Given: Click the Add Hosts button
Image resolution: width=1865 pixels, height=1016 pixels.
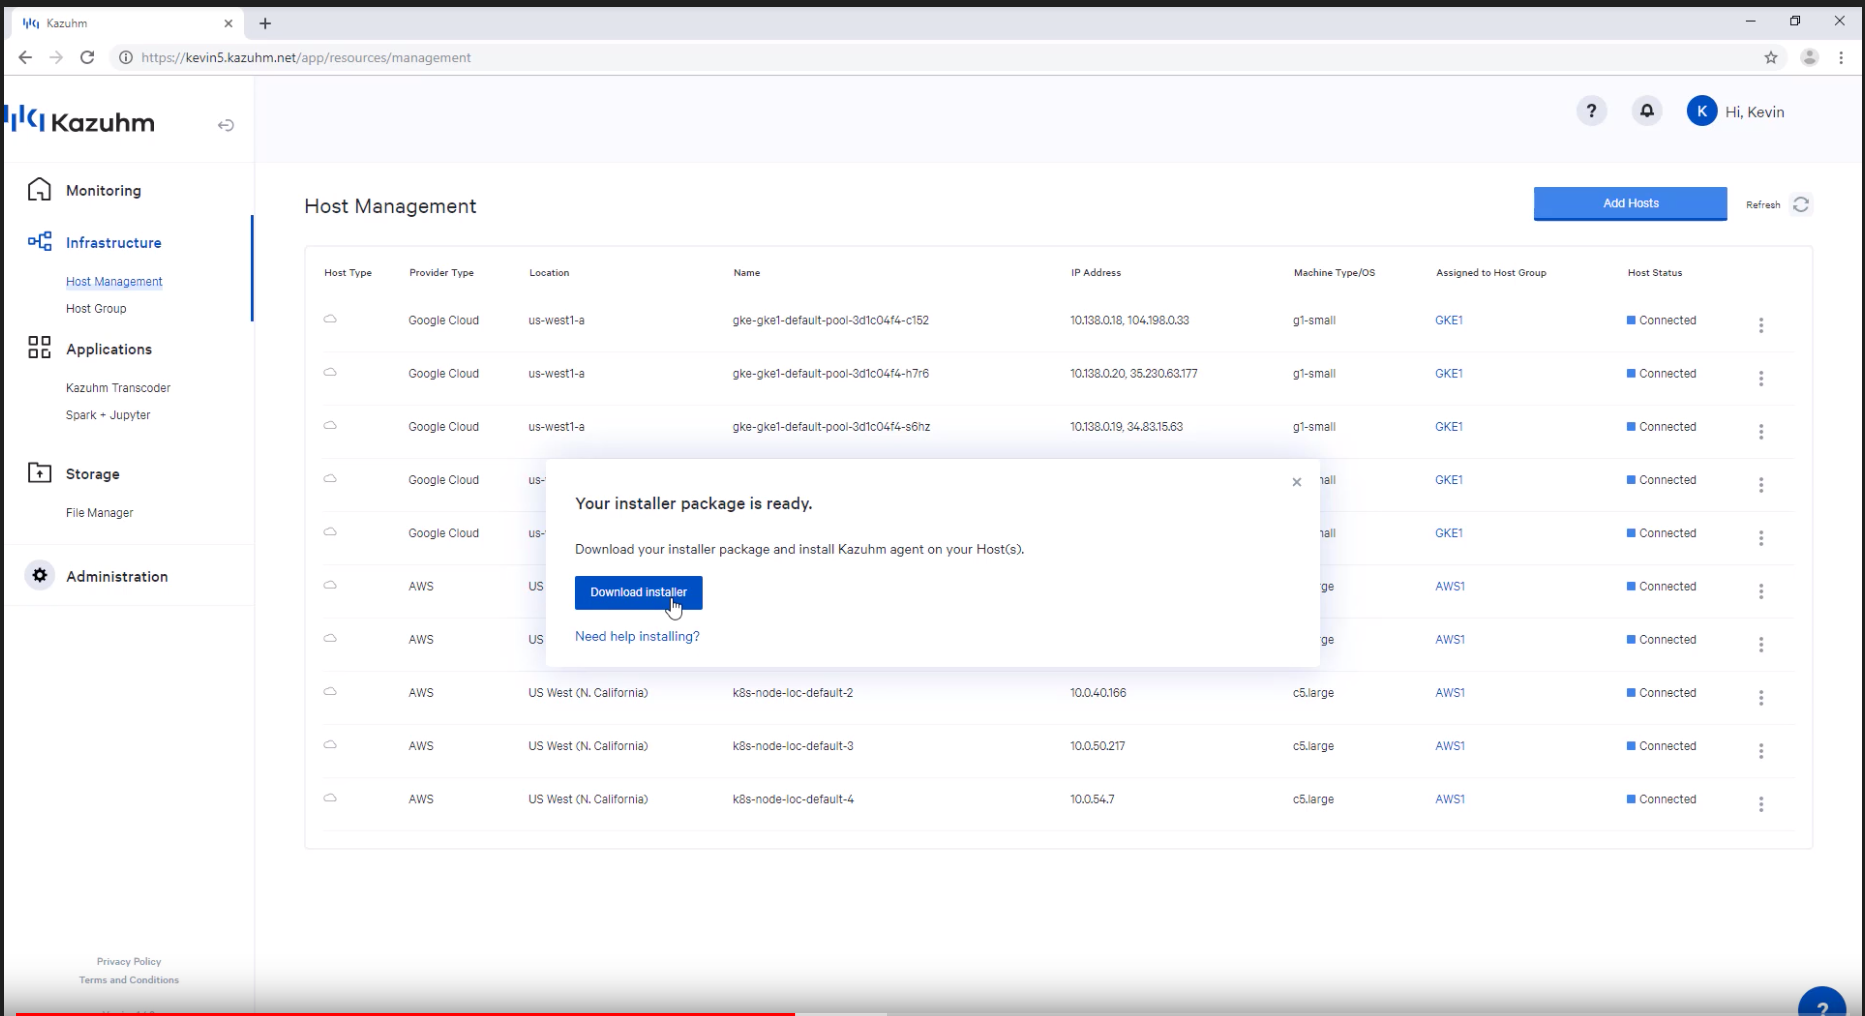Looking at the screenshot, I should tap(1630, 203).
